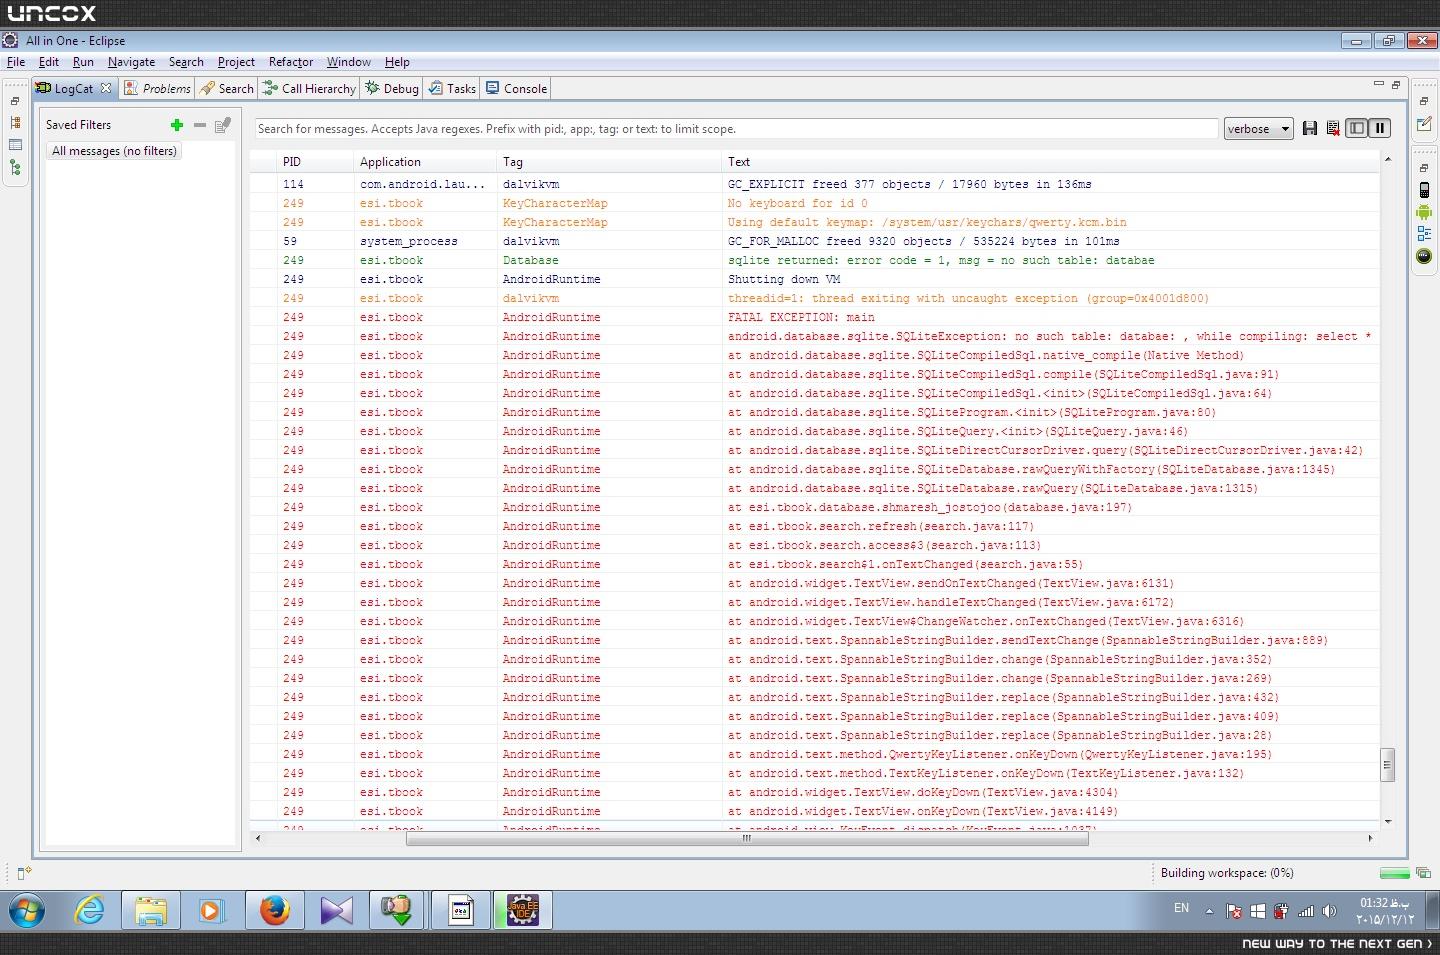Select the FATAL EXCEPTION: main log row
Screen dimensions: 1440x955
[814, 317]
